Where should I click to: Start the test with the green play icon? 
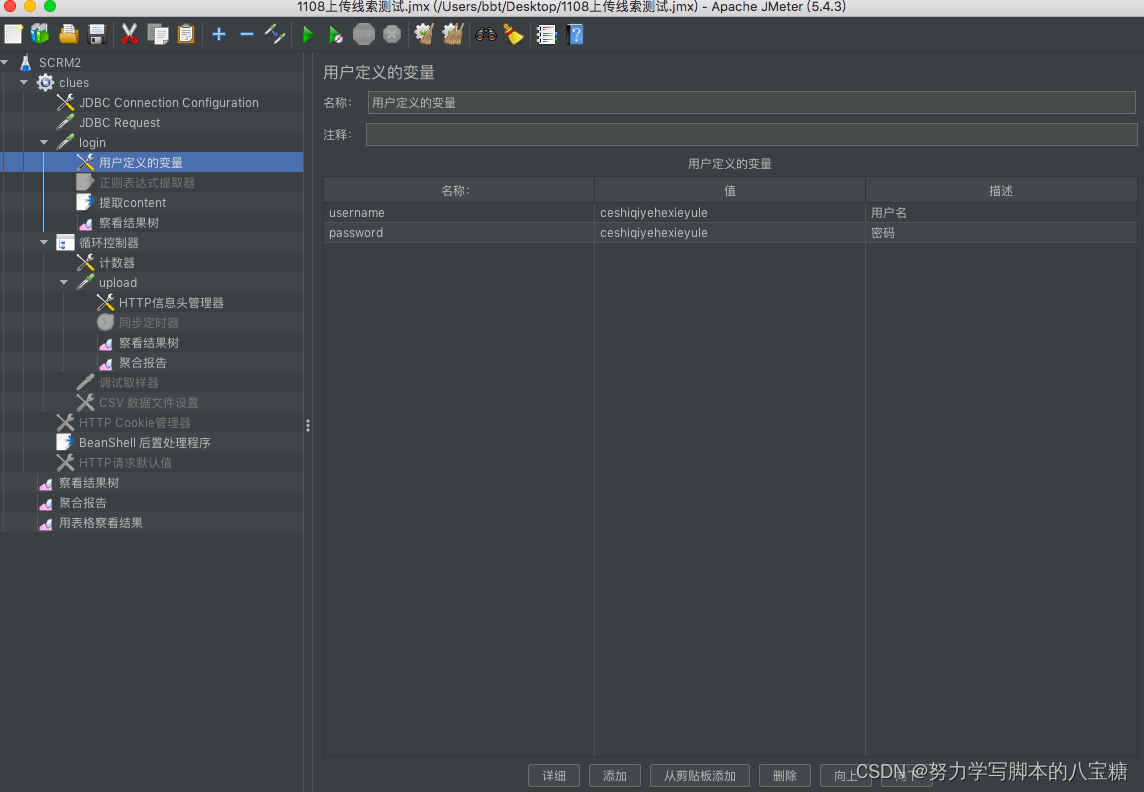(308, 34)
